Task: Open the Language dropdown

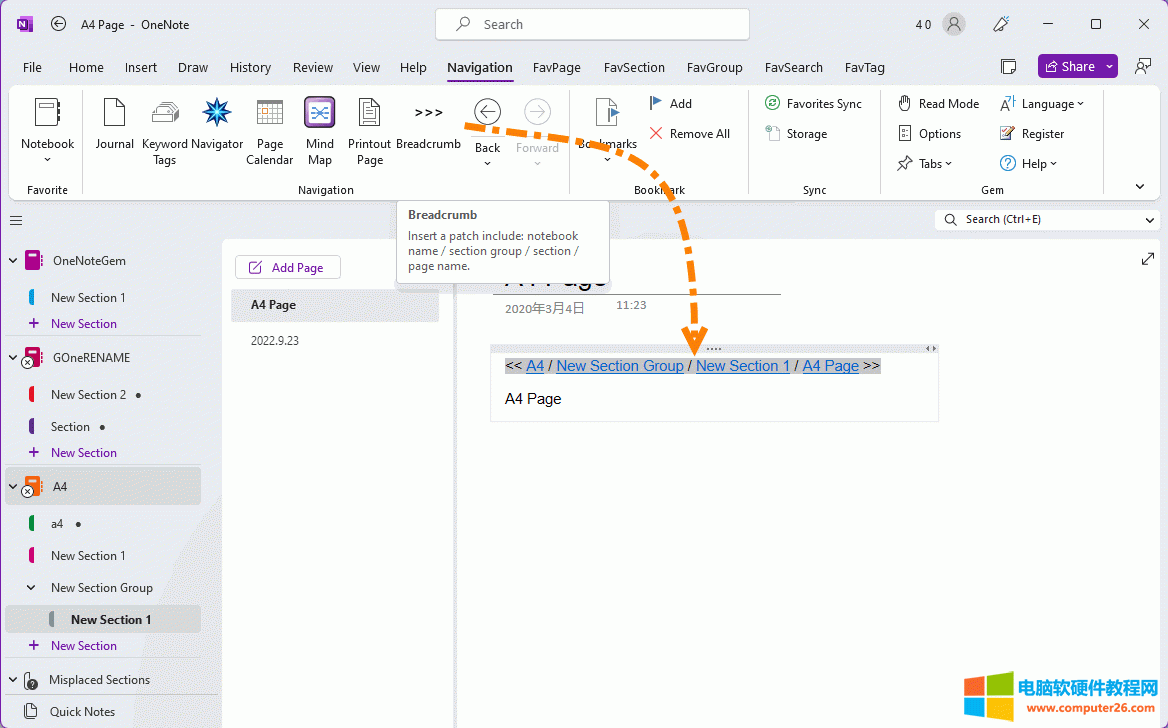Action: click(1043, 103)
